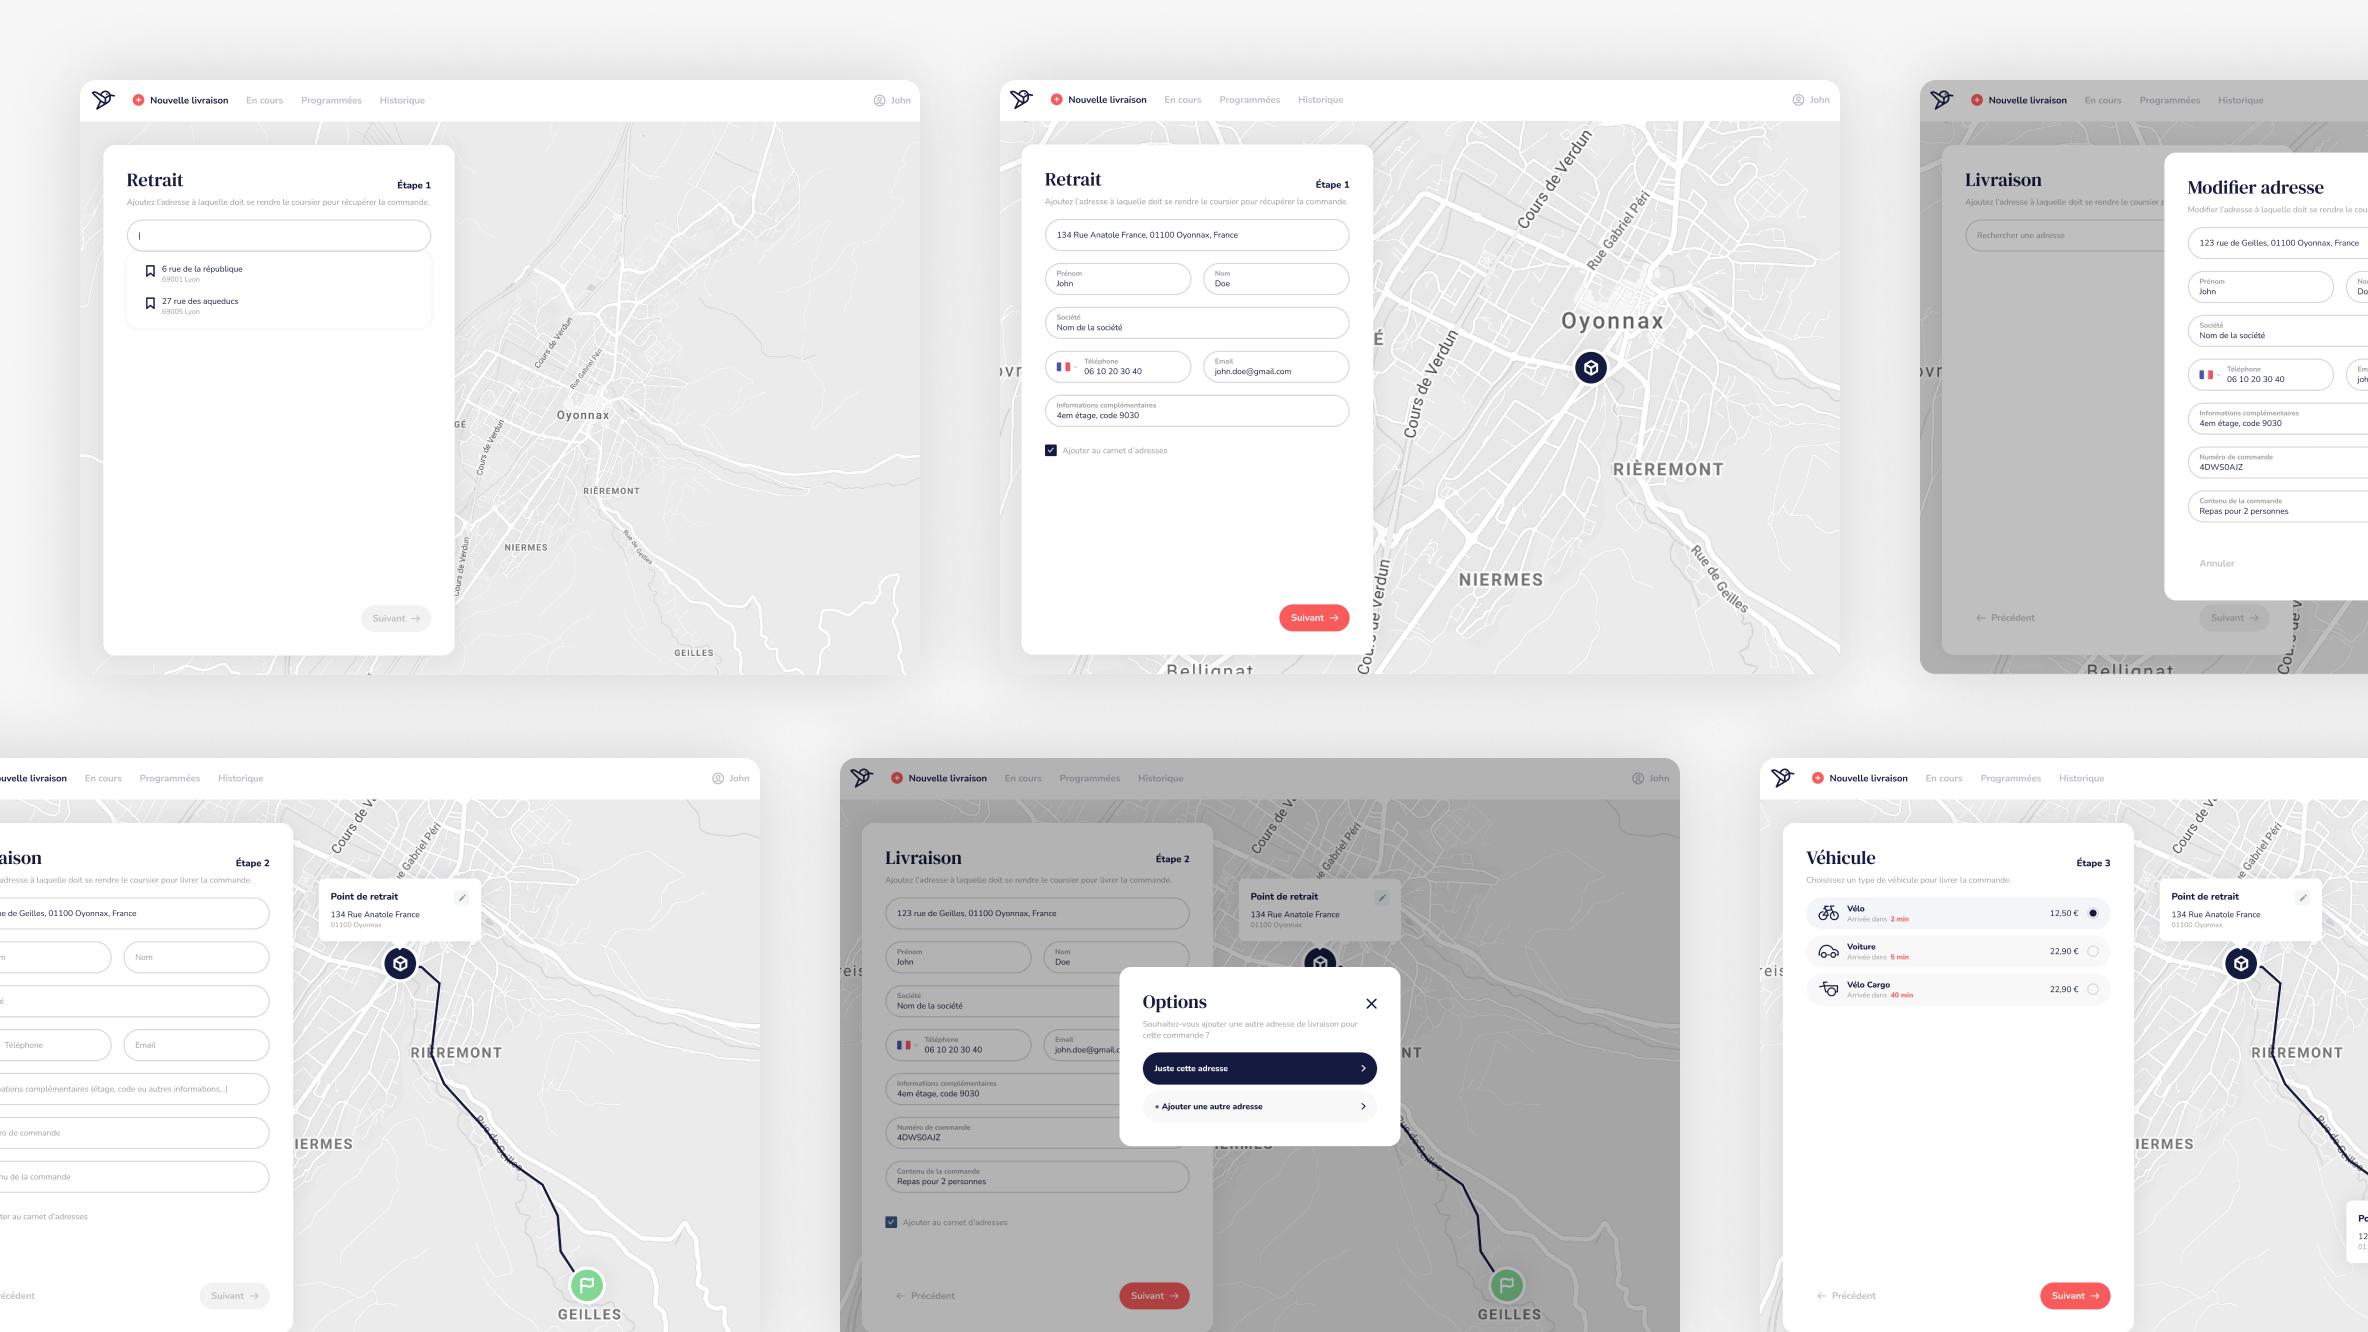This screenshot has height=1332, width=2368.
Task: Open Programmées tab above the empty Retrait search form
Action: (331, 100)
